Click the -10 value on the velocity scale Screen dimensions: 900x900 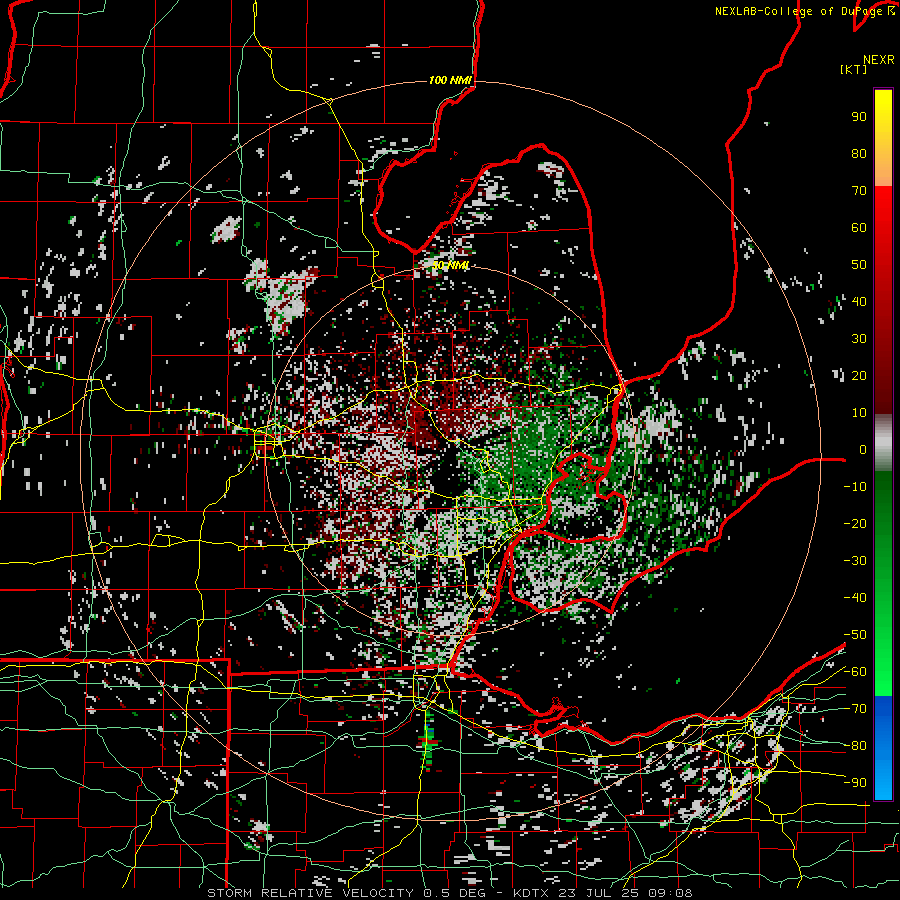click(855, 487)
